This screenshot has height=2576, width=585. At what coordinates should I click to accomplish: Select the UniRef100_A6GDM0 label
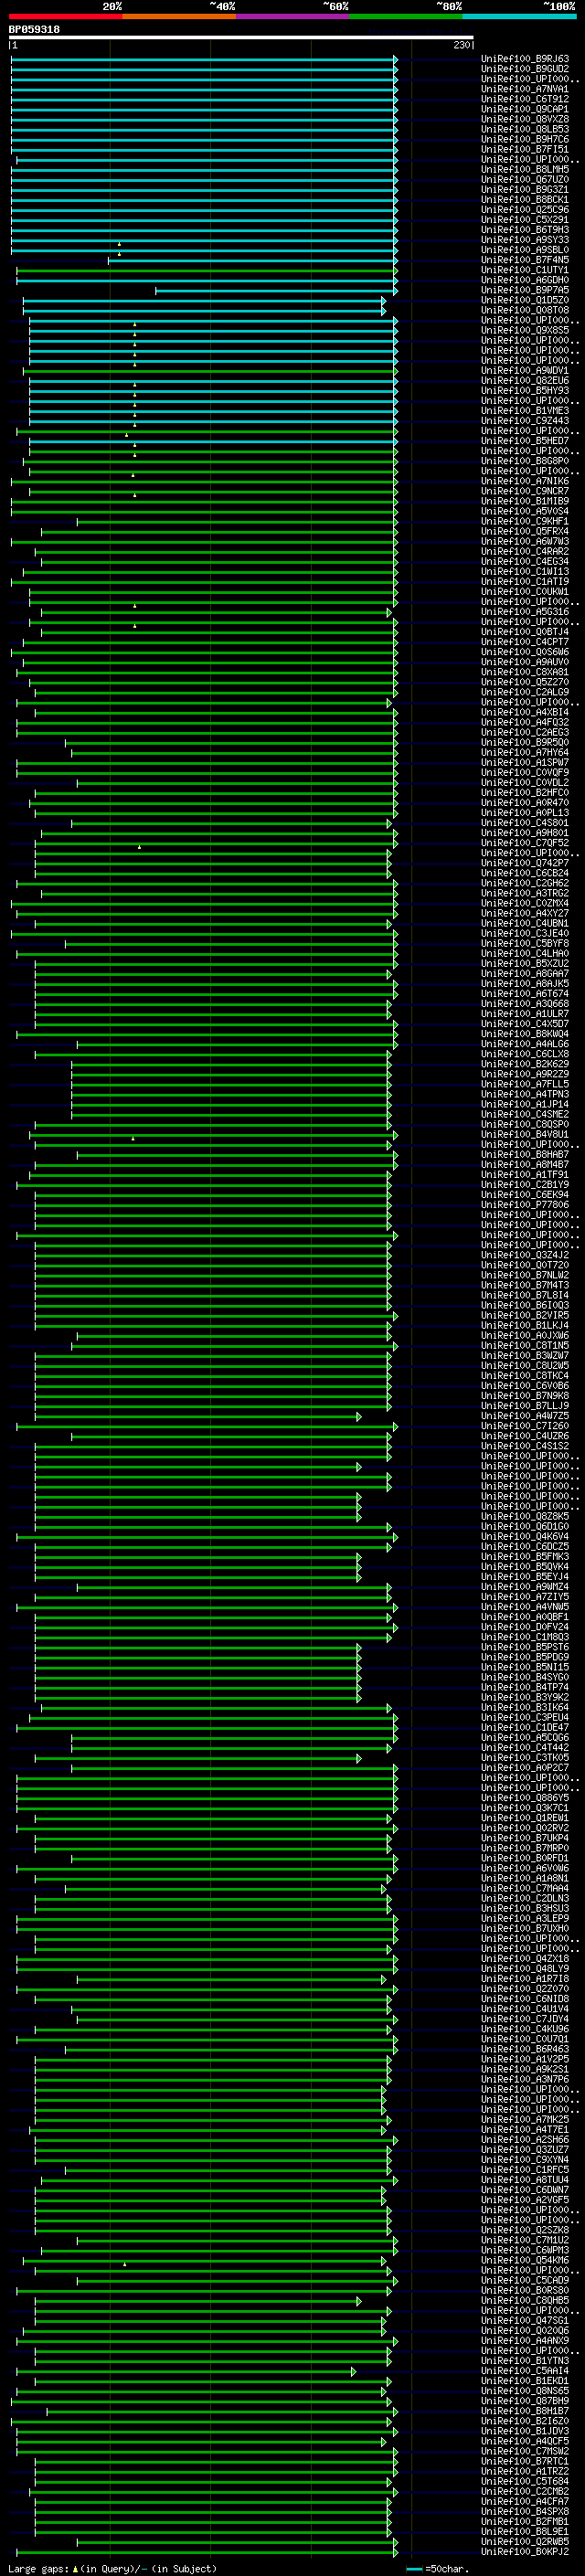pyautogui.click(x=525, y=280)
